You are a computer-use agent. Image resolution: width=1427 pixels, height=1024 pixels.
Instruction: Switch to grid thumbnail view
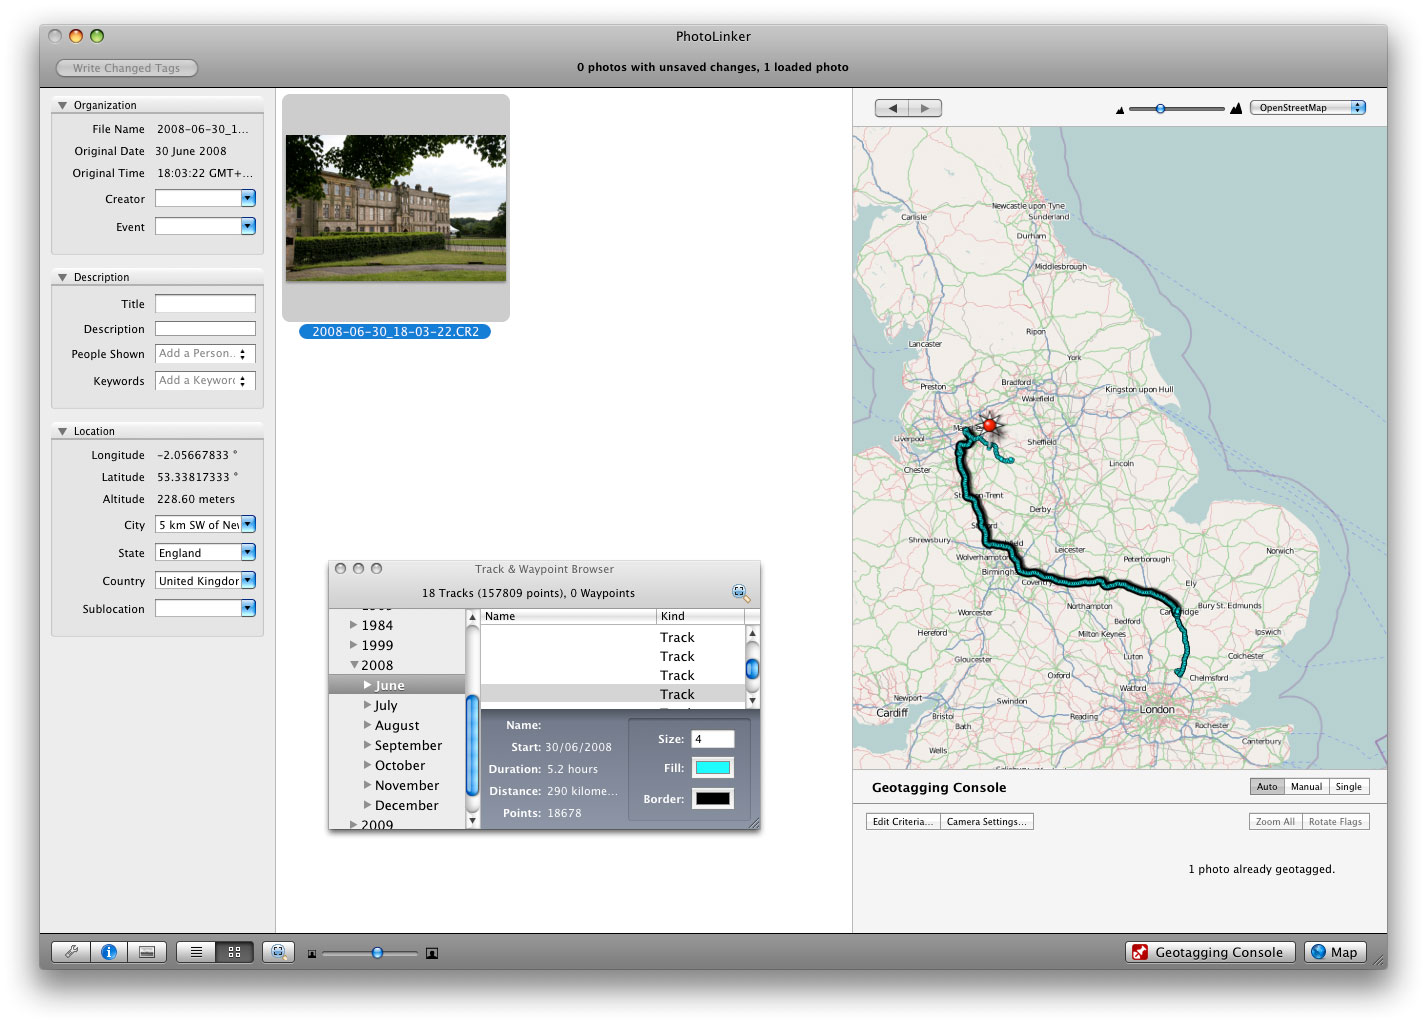pos(234,952)
